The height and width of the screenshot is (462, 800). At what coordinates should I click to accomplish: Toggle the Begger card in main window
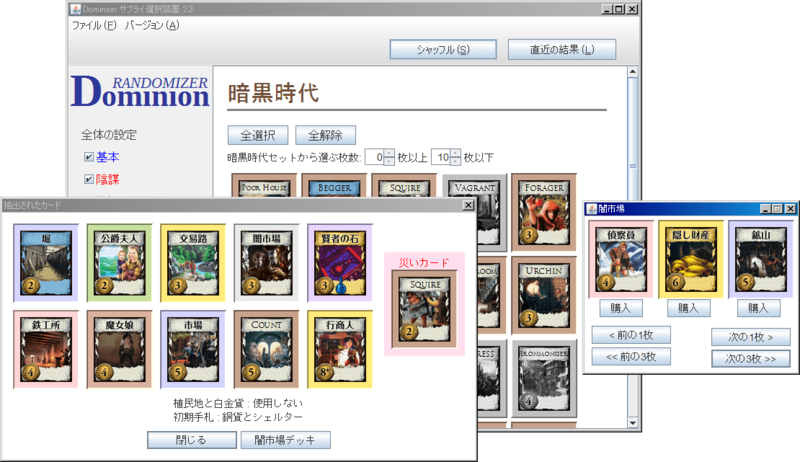click(334, 186)
